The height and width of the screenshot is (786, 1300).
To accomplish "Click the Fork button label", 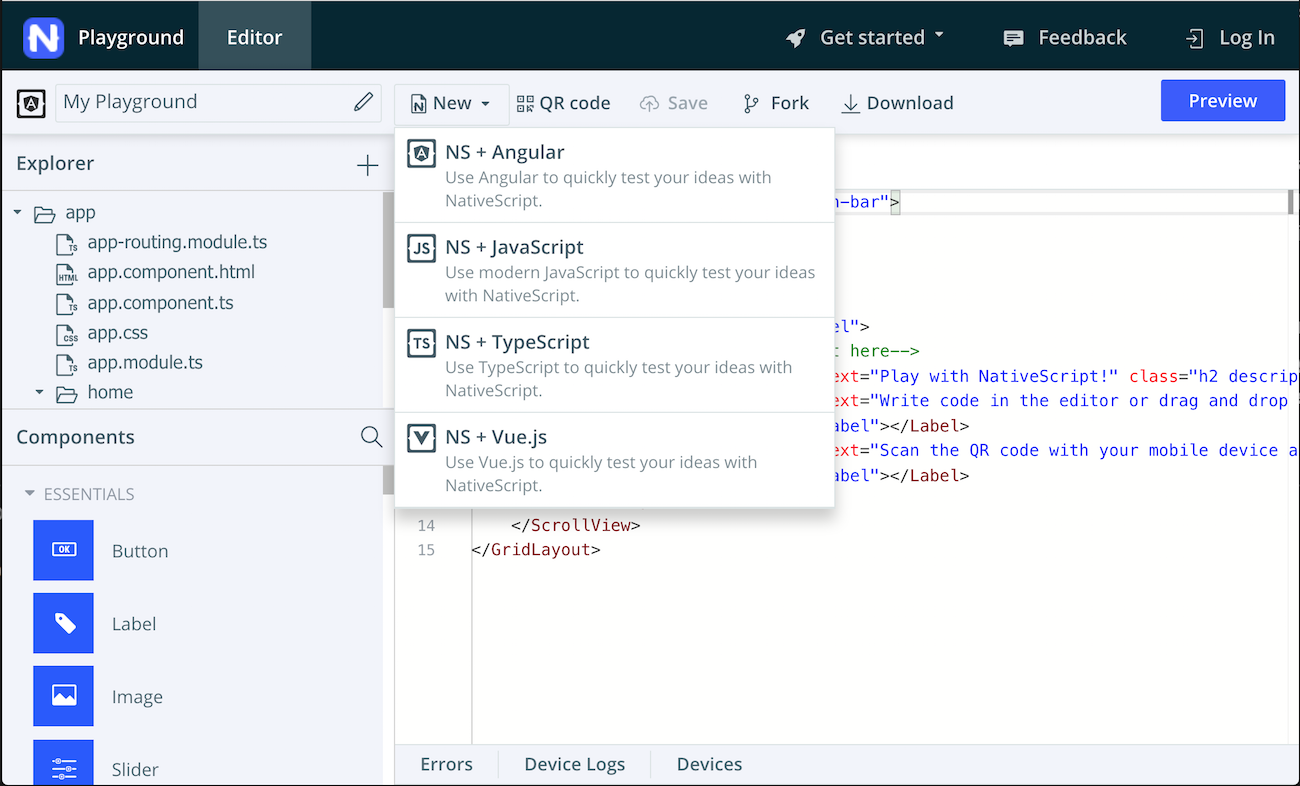I will (x=790, y=103).
